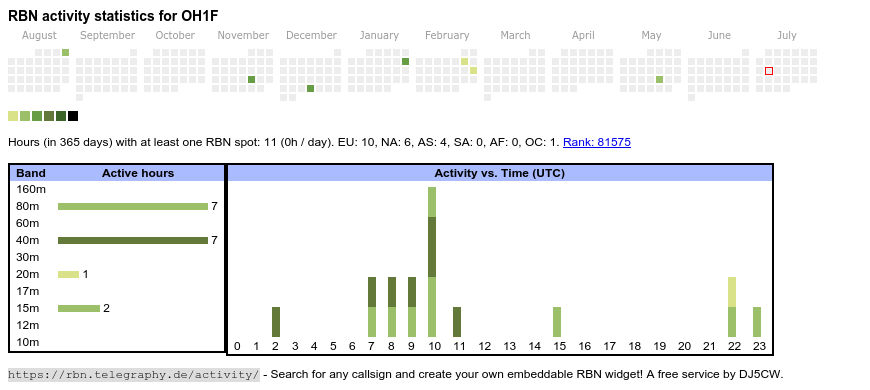This screenshot has height=390, width=870.
Task: Click the '15m' band label
Action: [28, 308]
